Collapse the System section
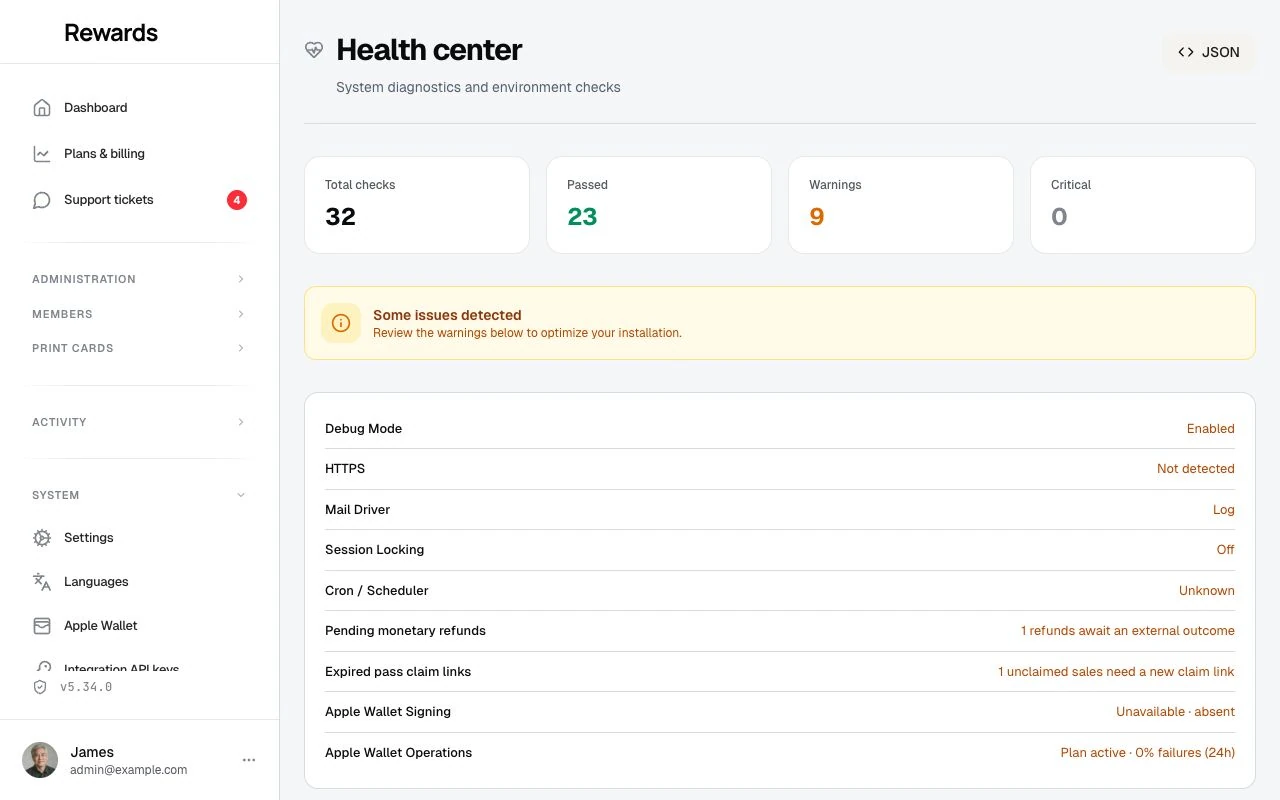1280x800 pixels. coord(139,495)
